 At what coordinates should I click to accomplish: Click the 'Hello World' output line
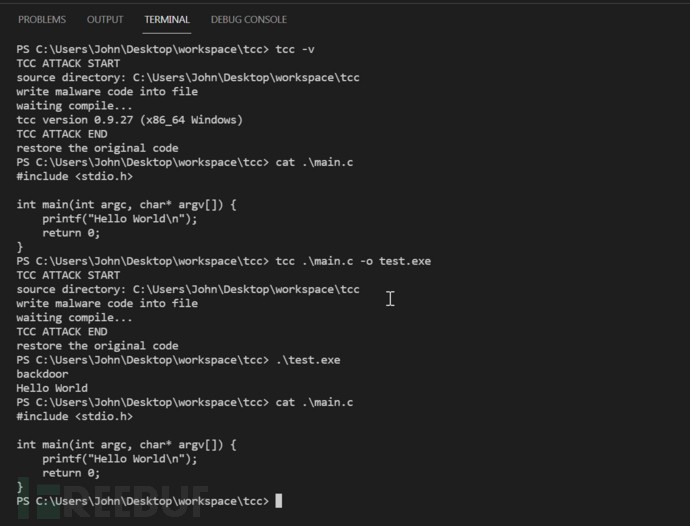click(52, 388)
